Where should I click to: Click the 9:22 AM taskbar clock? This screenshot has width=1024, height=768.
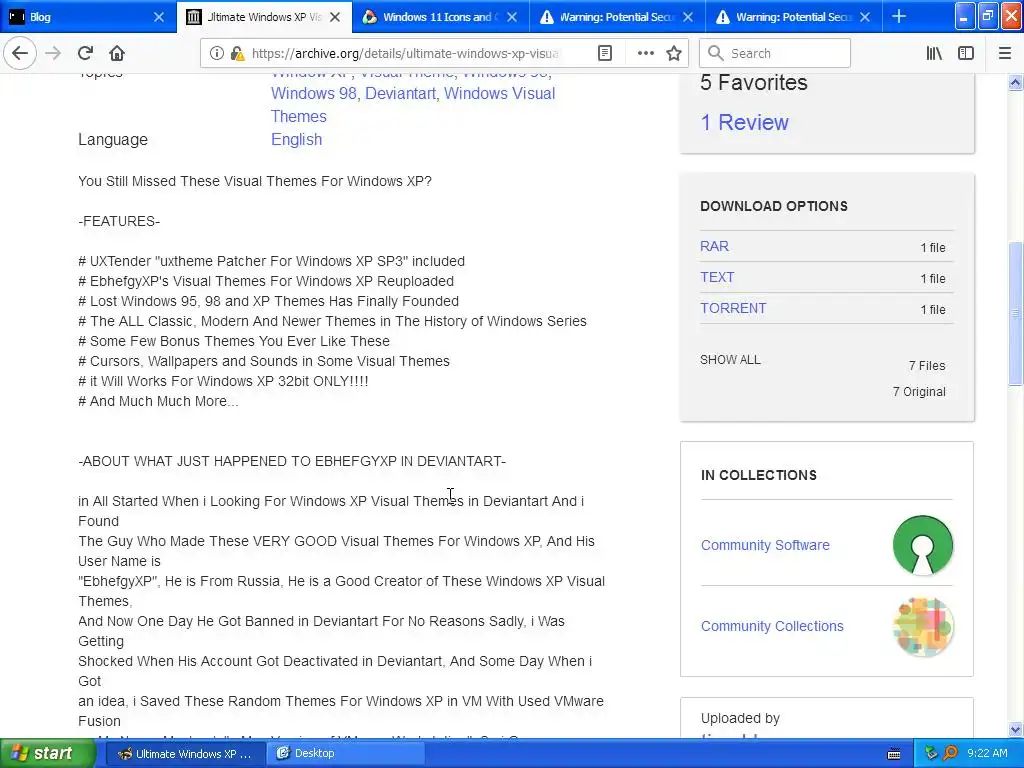987,753
